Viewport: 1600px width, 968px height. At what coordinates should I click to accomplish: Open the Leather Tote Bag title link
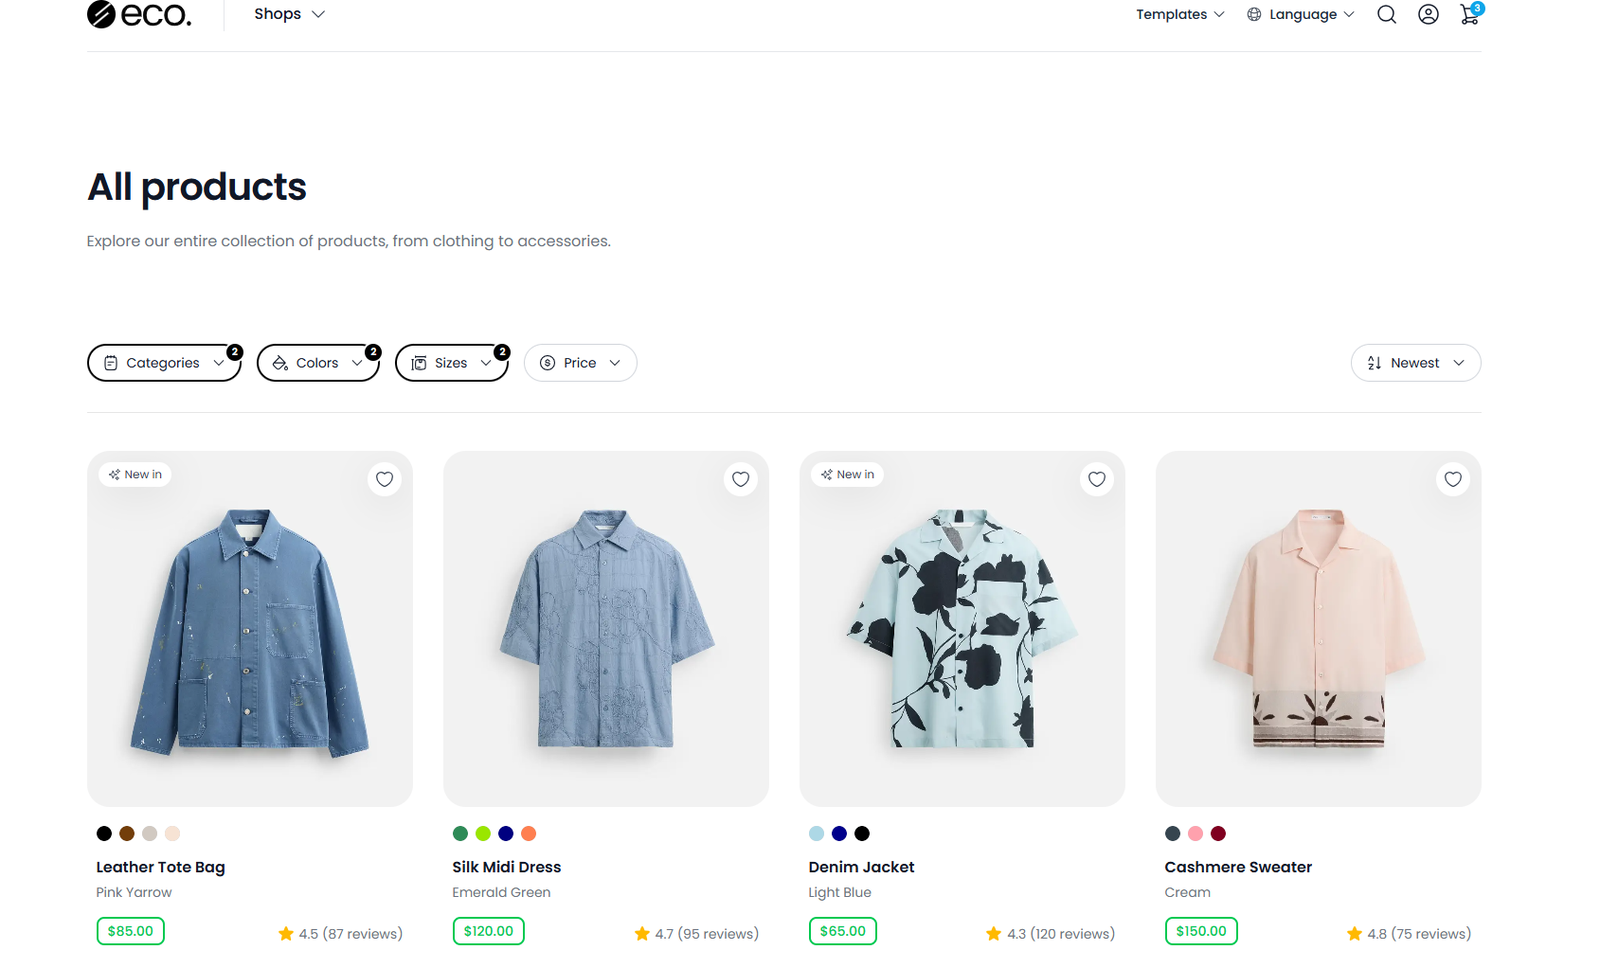[x=160, y=867]
